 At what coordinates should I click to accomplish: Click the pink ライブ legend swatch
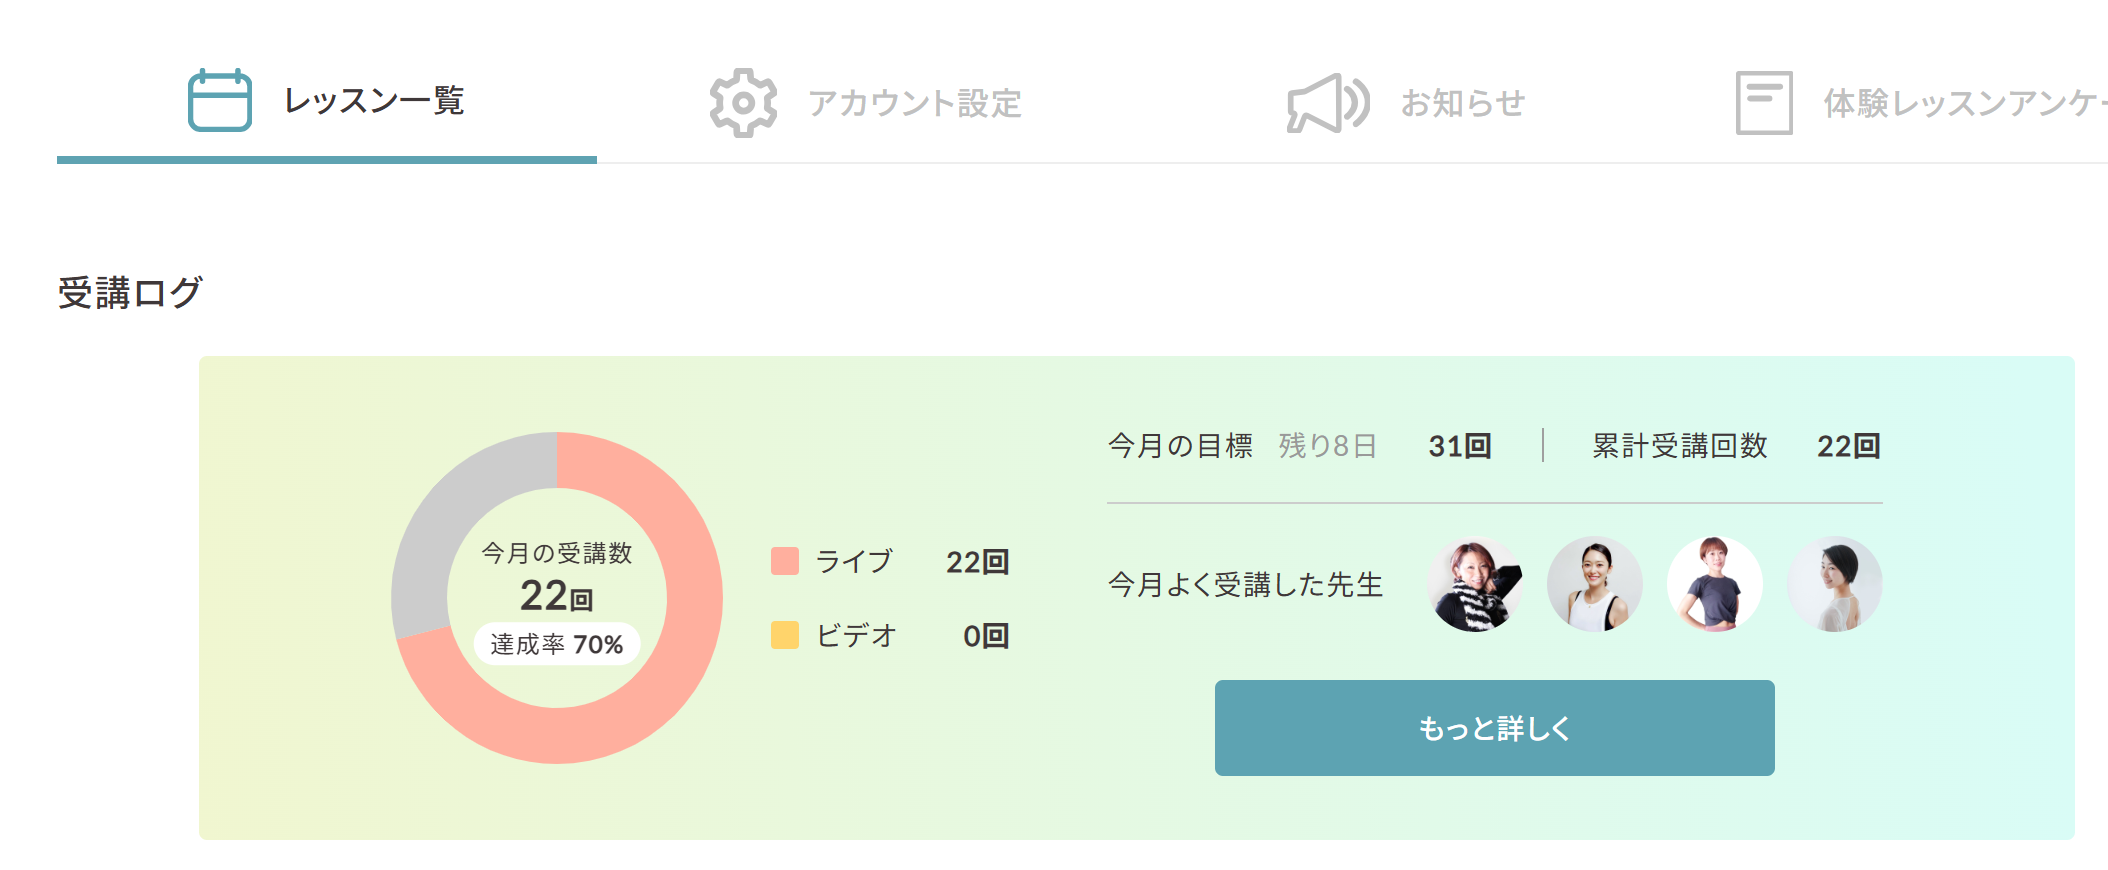(x=785, y=561)
